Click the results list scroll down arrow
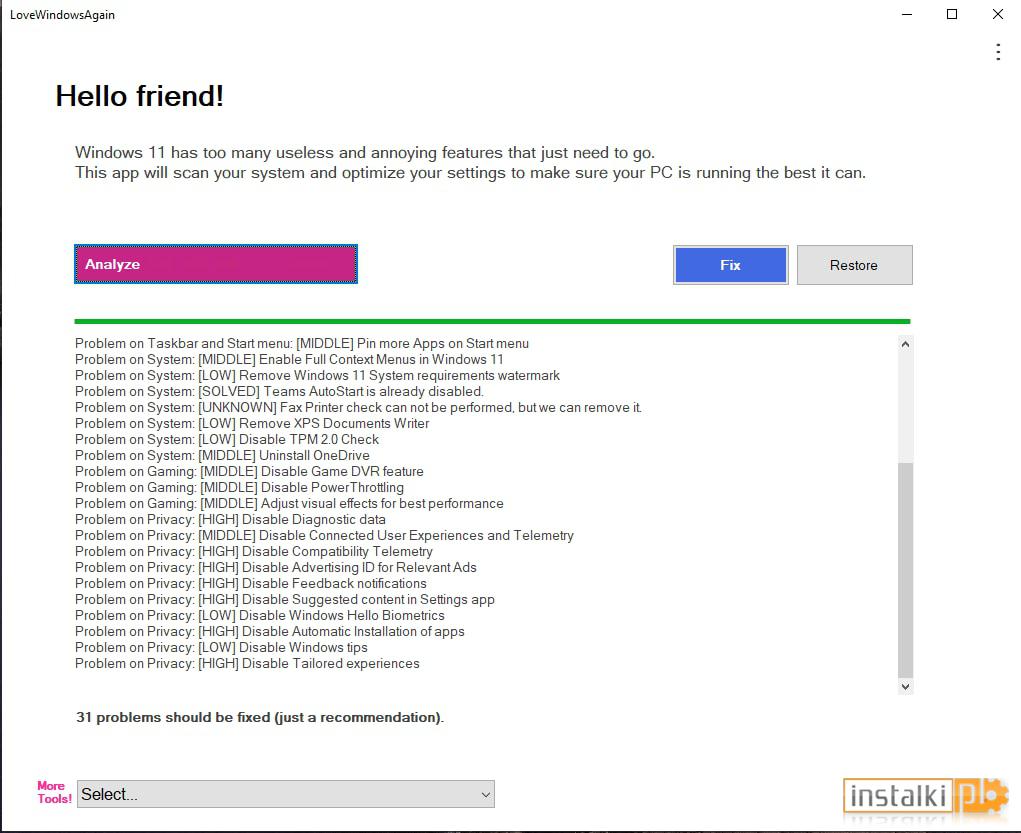 click(905, 686)
